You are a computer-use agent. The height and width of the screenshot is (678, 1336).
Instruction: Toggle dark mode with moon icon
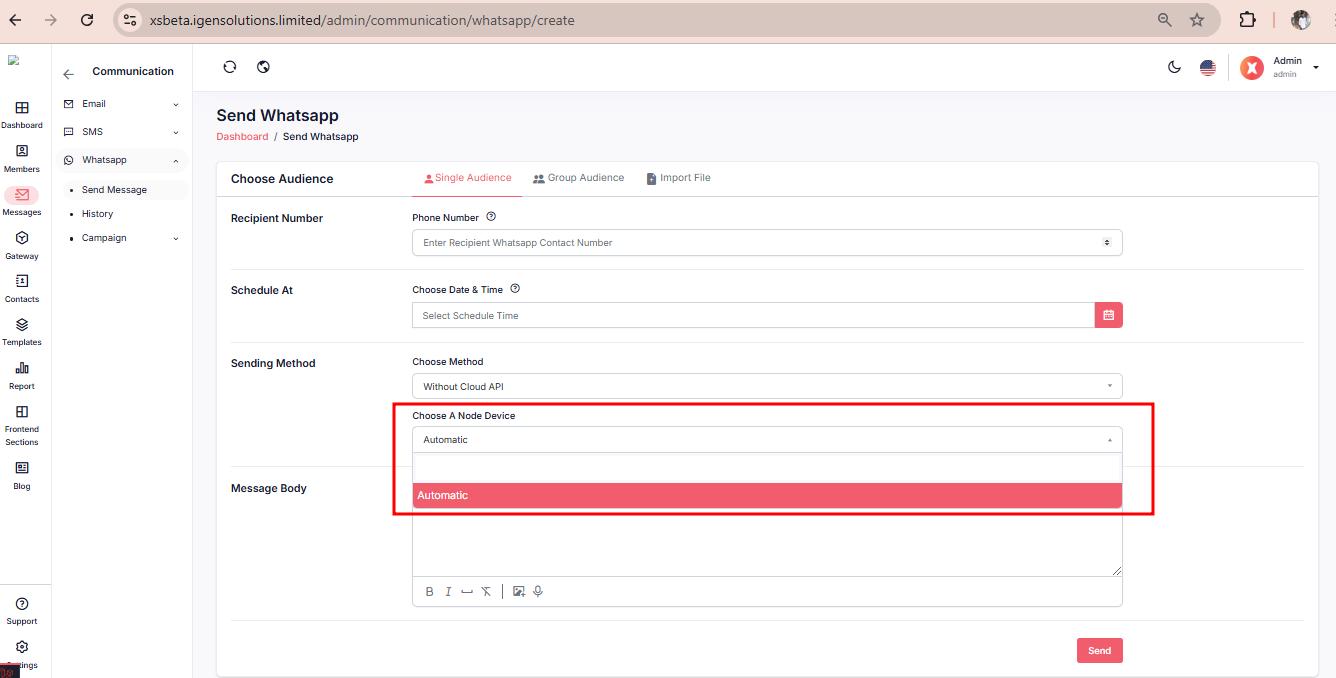1174,67
